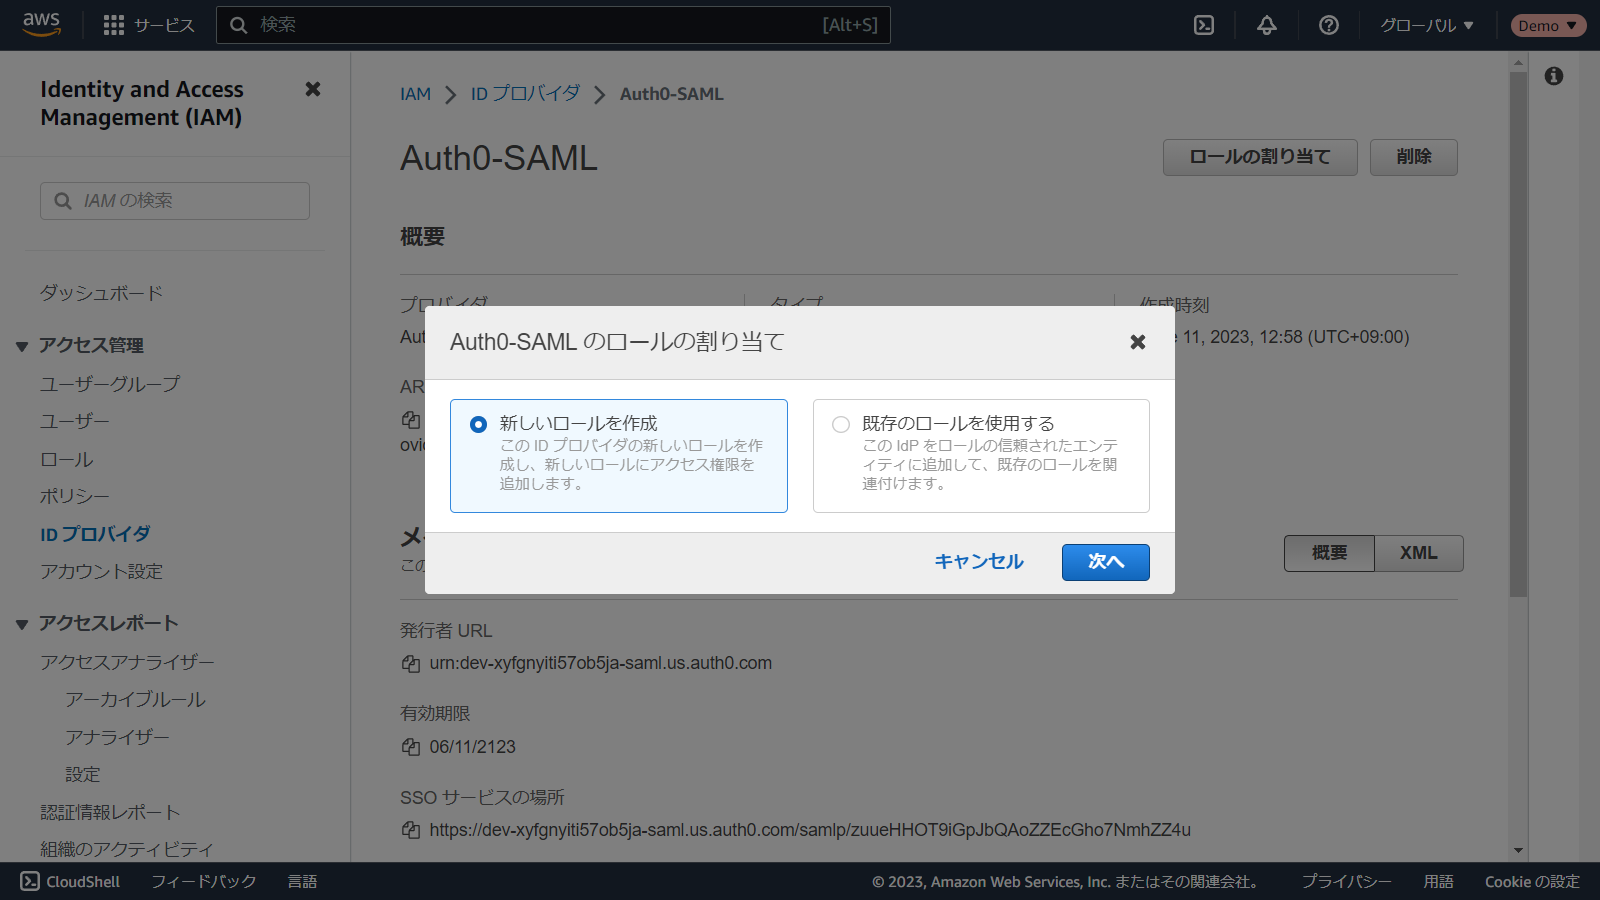Close the IAM navigation sidebar

click(x=313, y=89)
